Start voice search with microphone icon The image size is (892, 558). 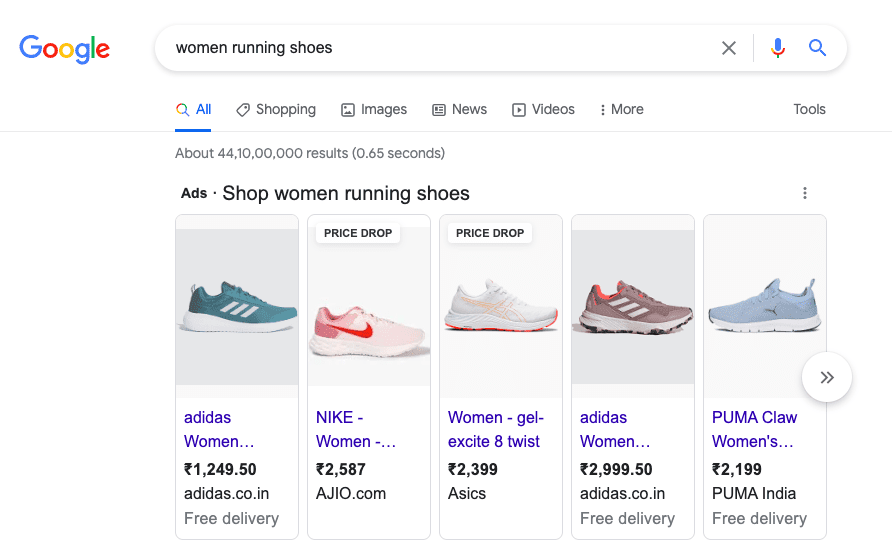point(778,48)
